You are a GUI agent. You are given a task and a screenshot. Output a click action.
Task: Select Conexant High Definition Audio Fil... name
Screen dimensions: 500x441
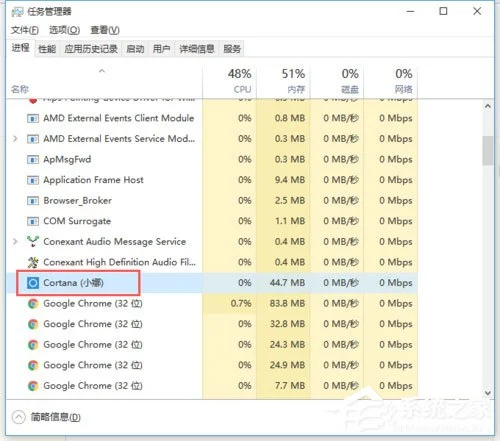(x=119, y=262)
